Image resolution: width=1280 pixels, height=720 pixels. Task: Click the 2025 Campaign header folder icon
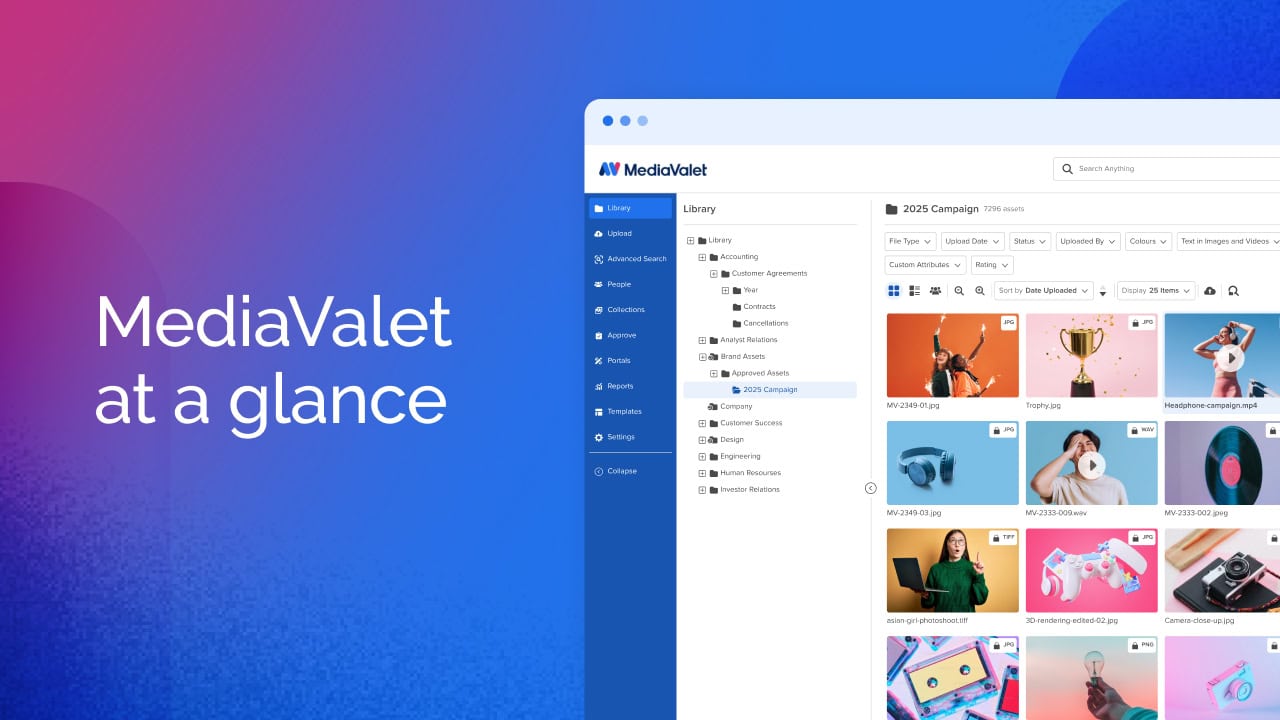[892, 209]
